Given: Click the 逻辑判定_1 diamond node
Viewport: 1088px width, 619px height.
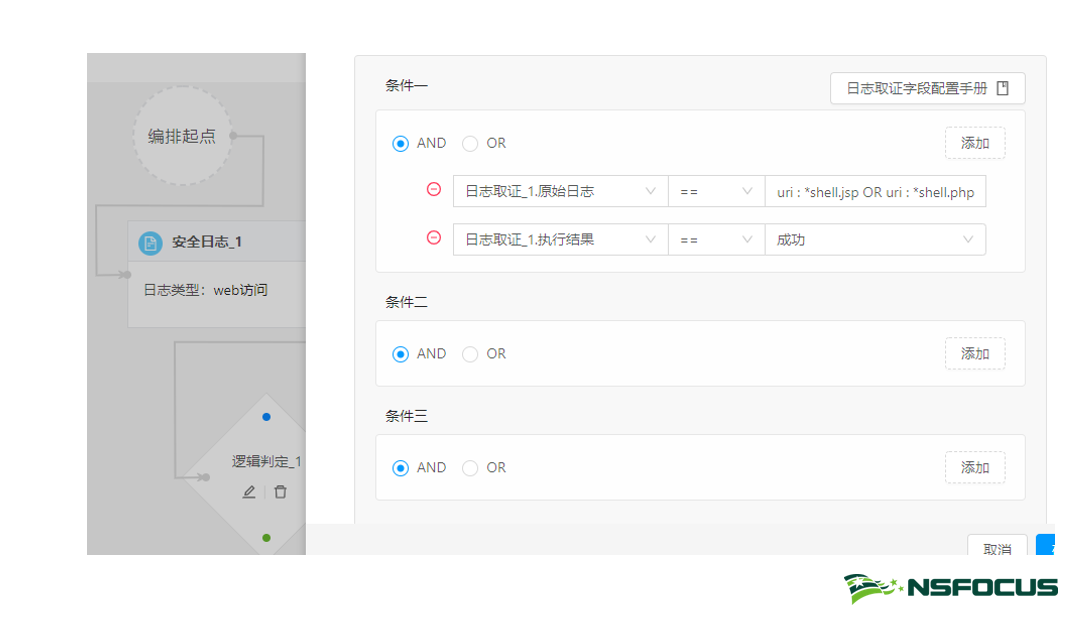Looking at the screenshot, I should [265, 461].
